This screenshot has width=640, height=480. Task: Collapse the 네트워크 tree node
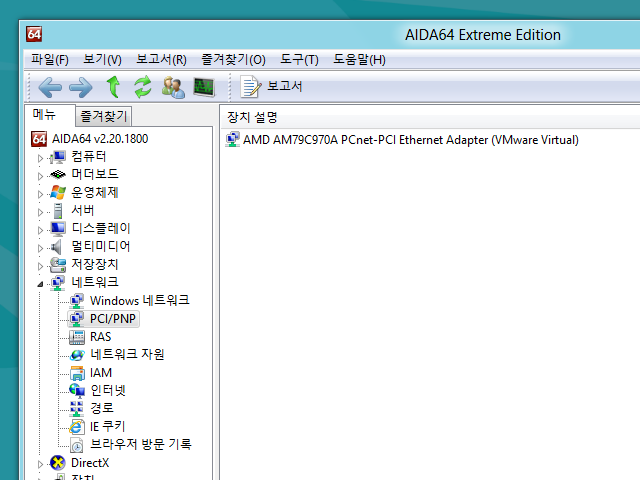(x=40, y=284)
